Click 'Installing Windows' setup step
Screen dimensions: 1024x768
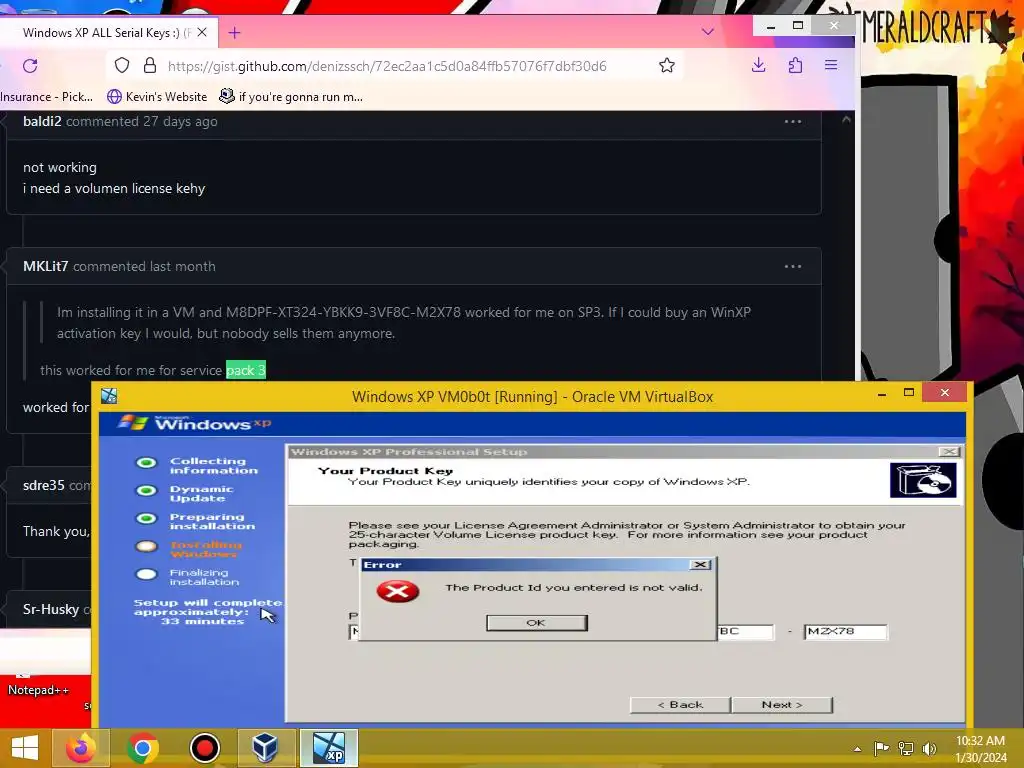point(206,549)
